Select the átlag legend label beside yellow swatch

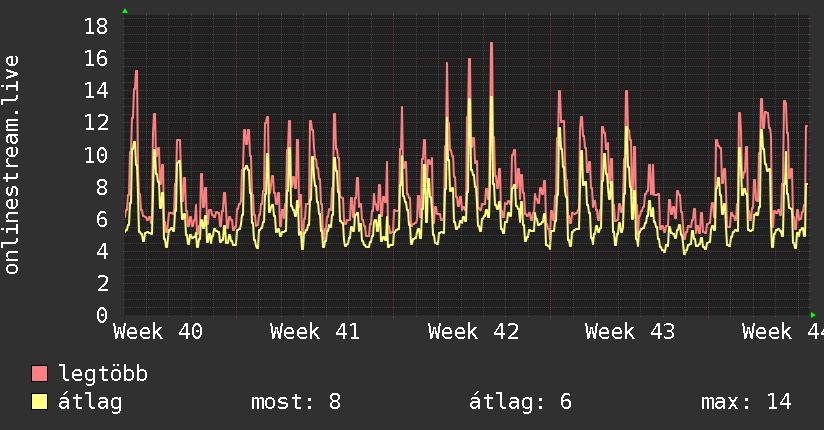click(90, 402)
